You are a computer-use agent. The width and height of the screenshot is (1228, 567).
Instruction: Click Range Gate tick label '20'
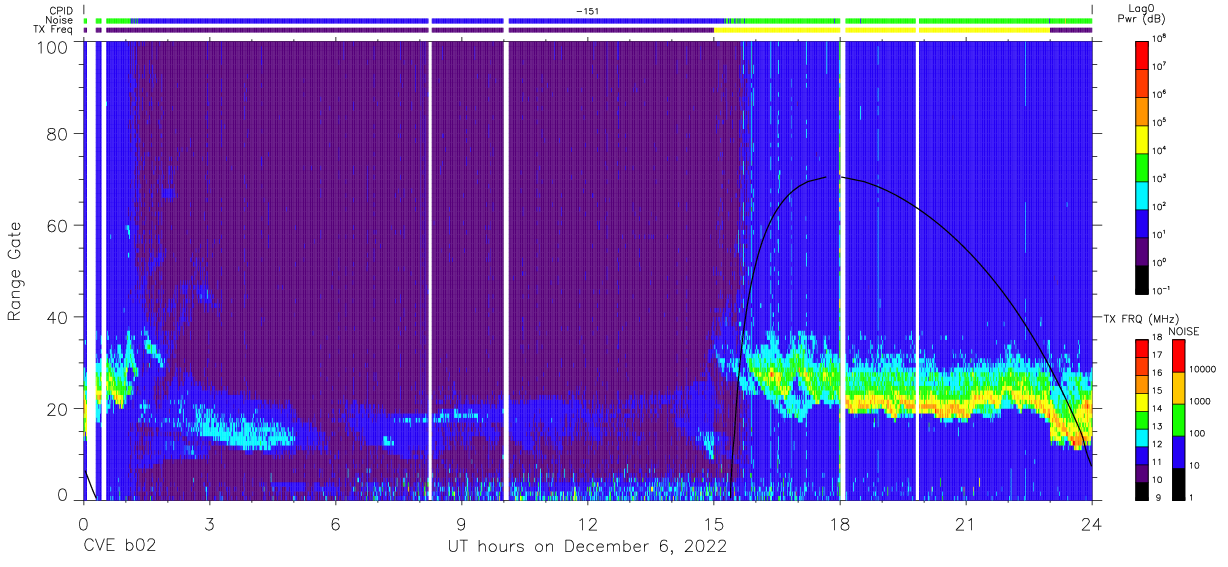[x=57, y=409]
